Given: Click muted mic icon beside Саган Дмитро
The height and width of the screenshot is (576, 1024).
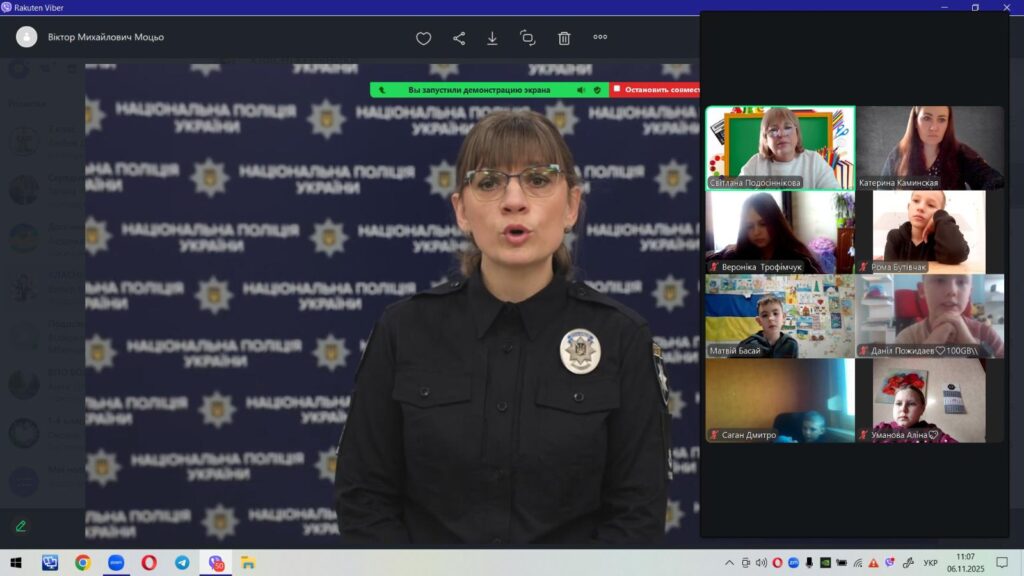Looking at the screenshot, I should (x=713, y=436).
